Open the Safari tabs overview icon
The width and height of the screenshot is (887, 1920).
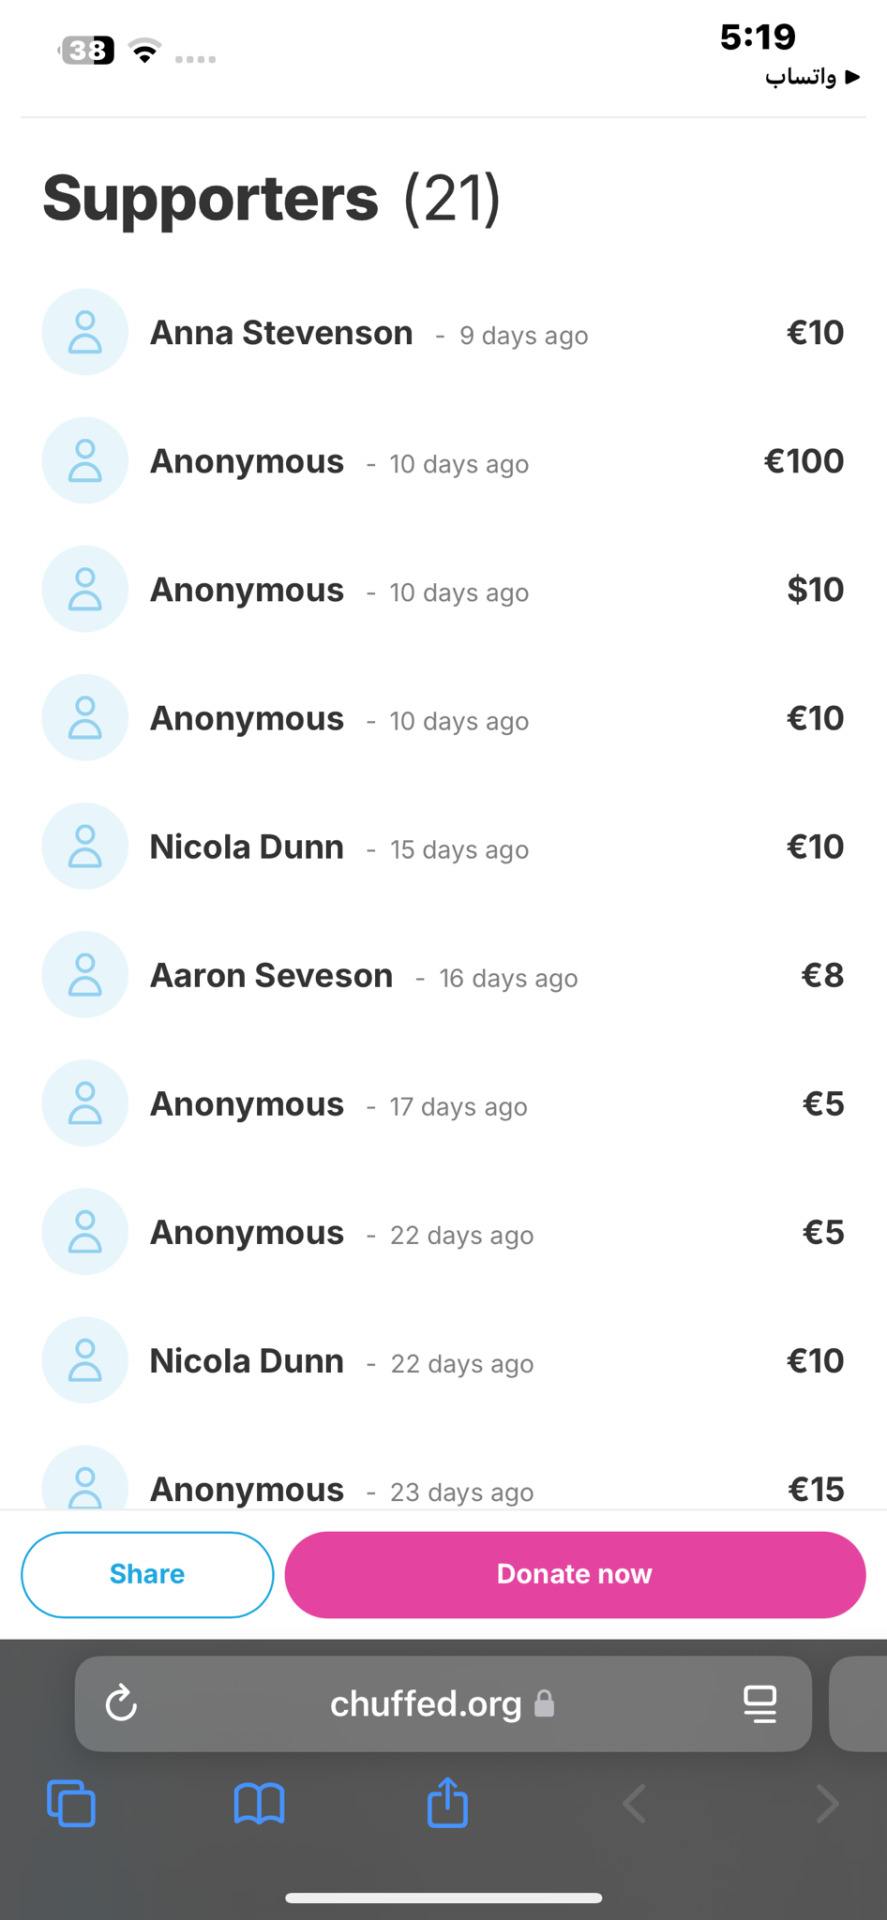[x=71, y=1804]
